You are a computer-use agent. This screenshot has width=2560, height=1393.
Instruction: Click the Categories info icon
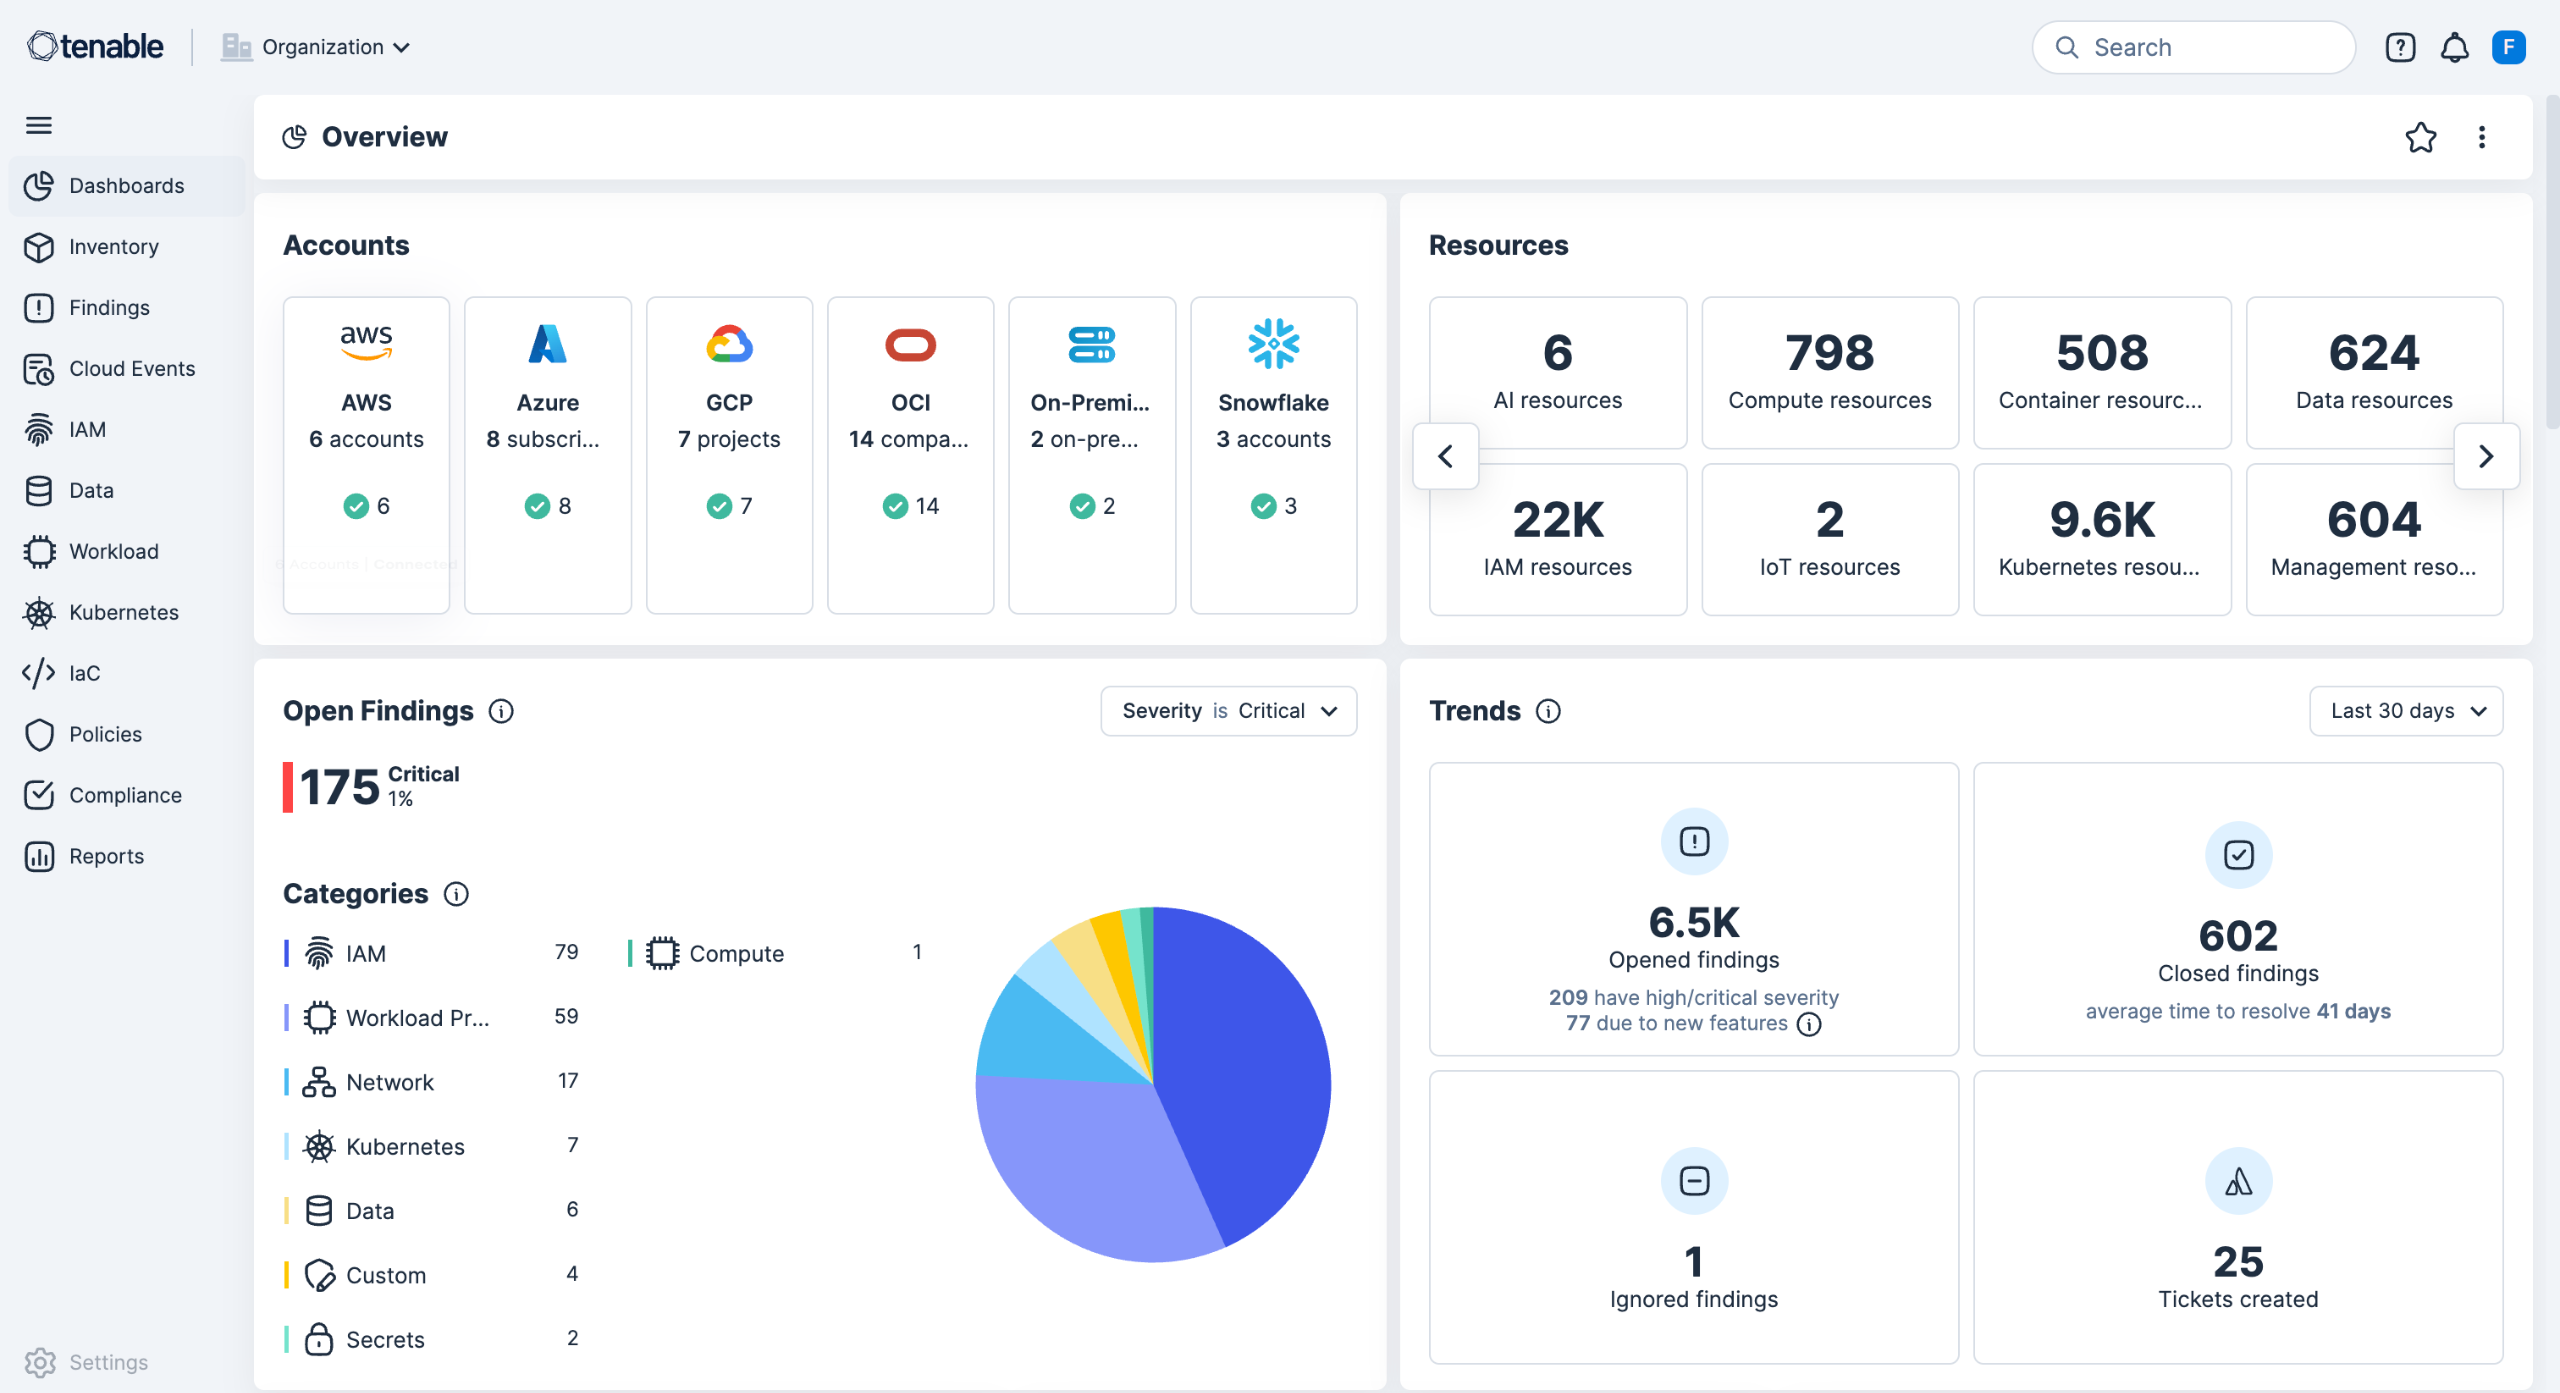coord(456,894)
